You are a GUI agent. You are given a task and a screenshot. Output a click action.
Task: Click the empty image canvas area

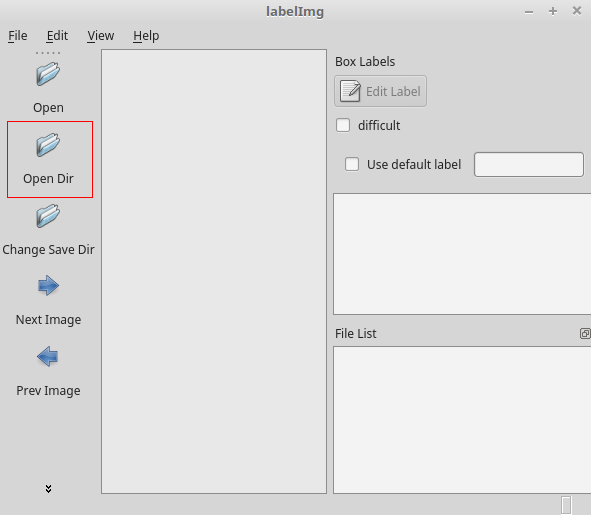click(214, 271)
